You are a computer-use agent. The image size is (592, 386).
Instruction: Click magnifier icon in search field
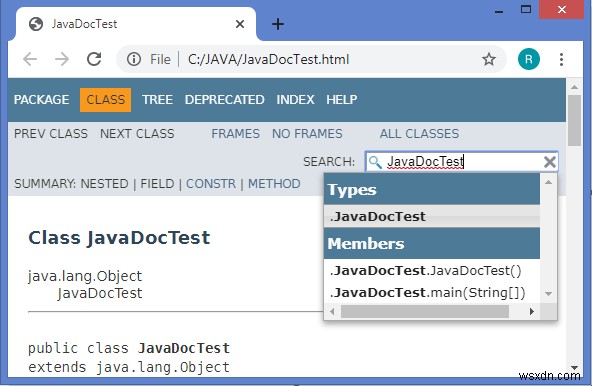[x=375, y=162]
